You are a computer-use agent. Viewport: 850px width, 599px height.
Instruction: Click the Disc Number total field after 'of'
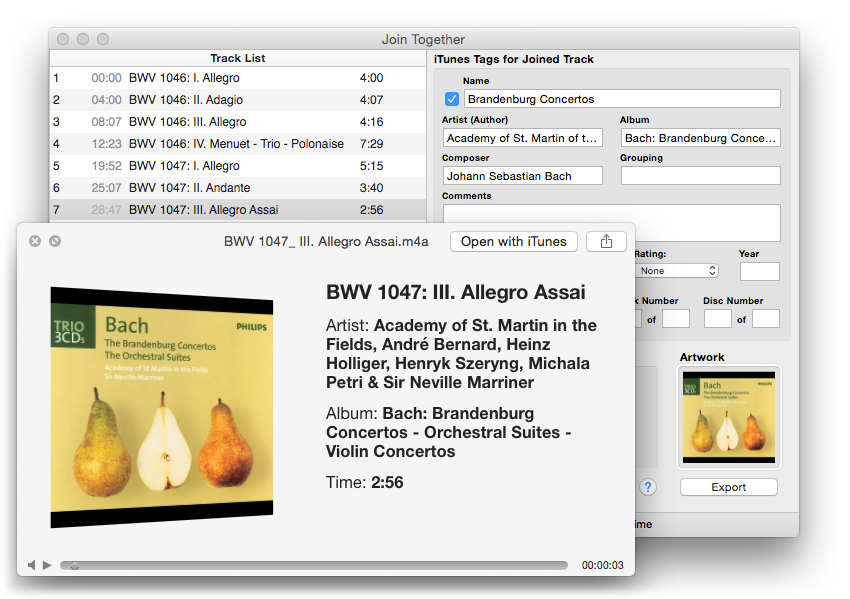click(x=766, y=319)
